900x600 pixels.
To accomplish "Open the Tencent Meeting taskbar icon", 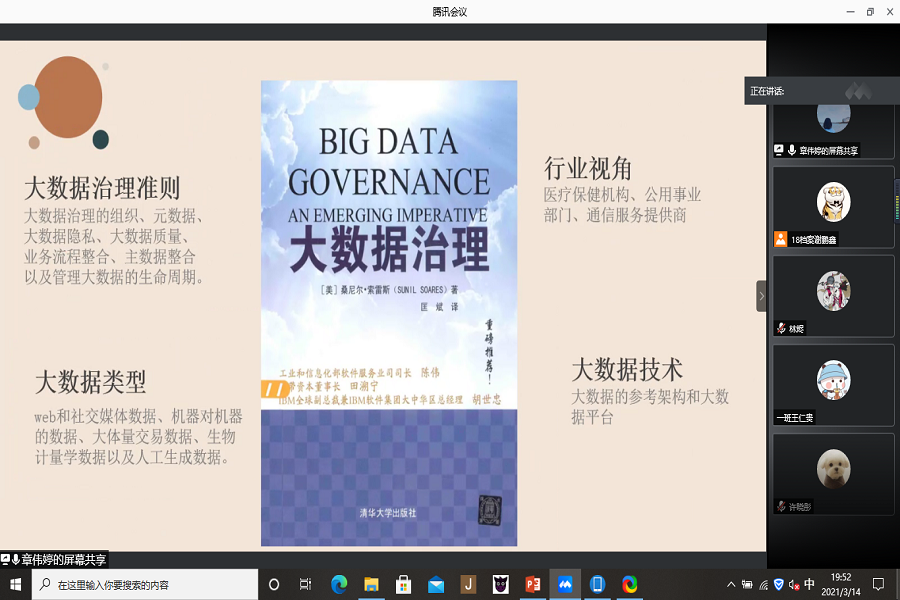I will [565, 584].
